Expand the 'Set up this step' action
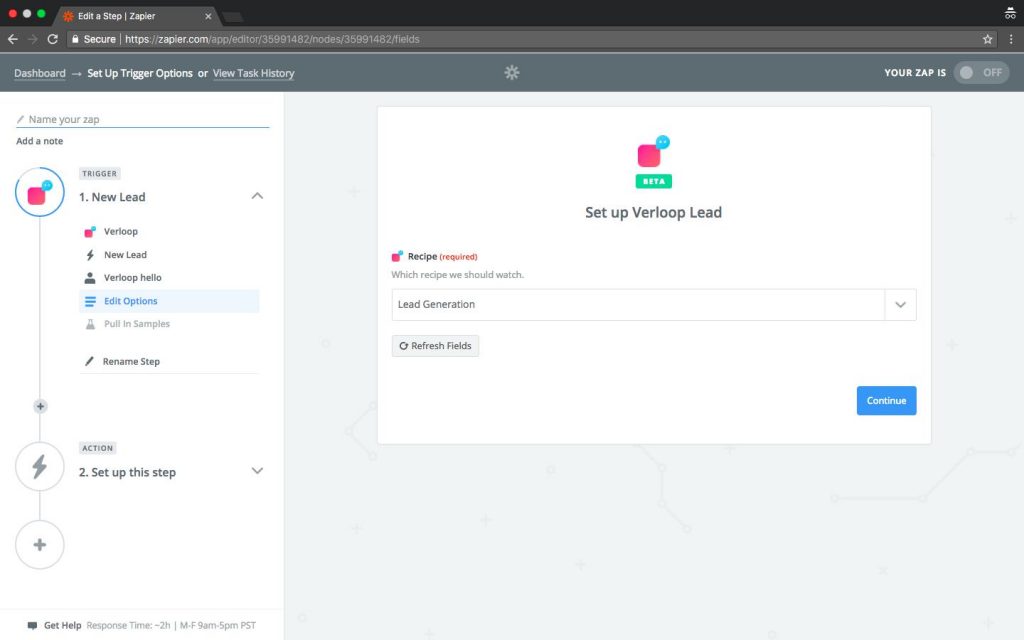Screen dimensions: 1024x640 click(x=257, y=471)
